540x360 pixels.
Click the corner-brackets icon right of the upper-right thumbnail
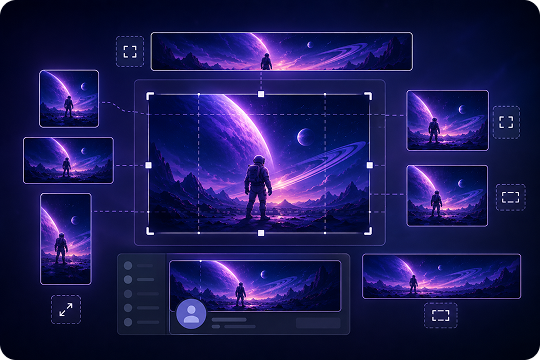point(506,122)
